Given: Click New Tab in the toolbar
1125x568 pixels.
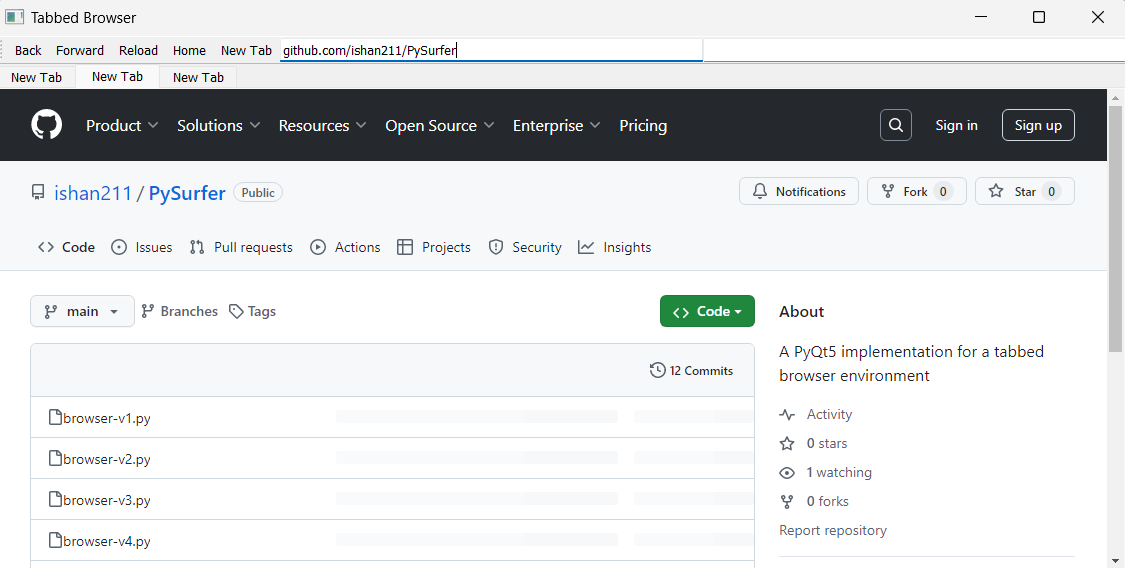Looking at the screenshot, I should pos(246,50).
